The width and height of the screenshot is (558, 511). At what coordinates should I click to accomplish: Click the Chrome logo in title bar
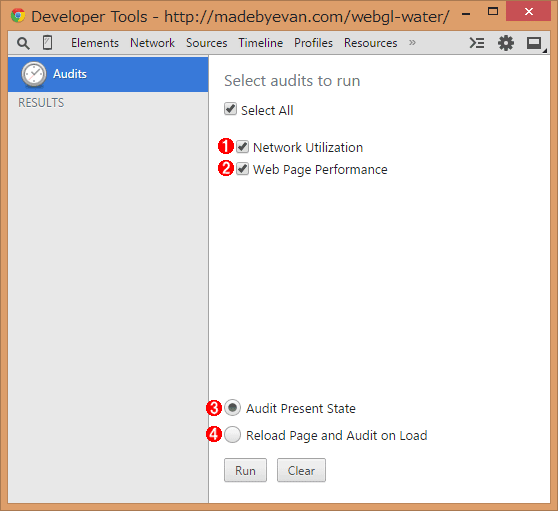(18, 16)
